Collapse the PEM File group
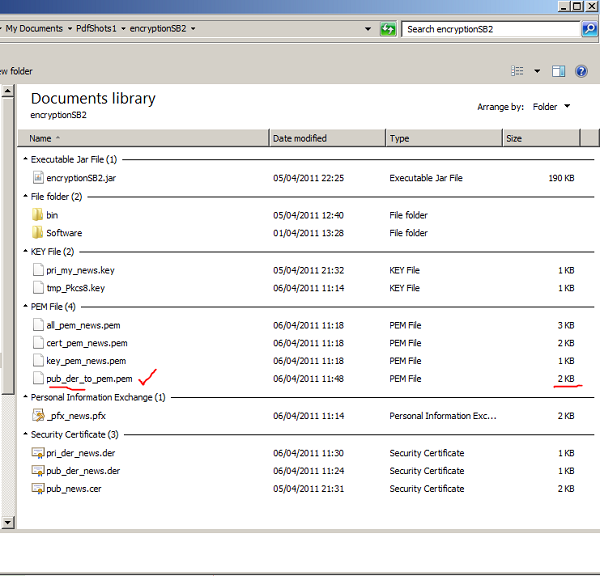The height and width of the screenshot is (576, 600). [25, 306]
